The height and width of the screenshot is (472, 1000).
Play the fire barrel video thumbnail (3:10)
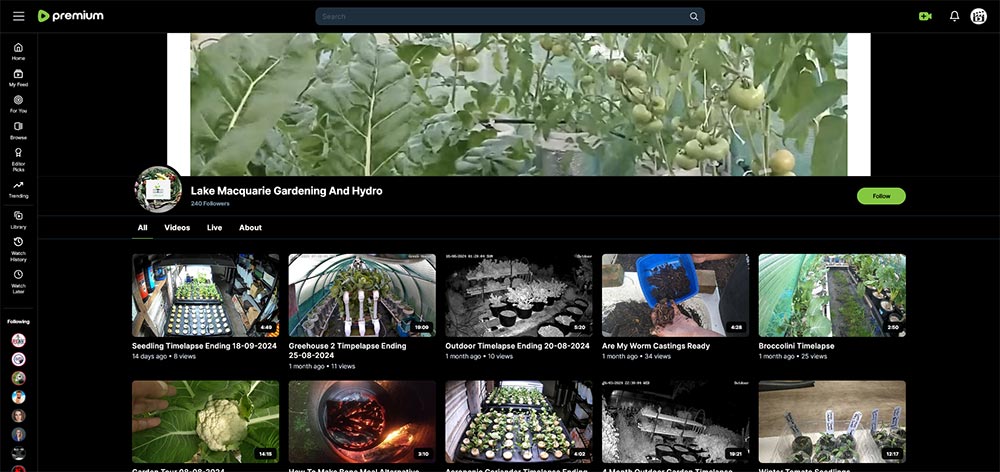point(362,422)
